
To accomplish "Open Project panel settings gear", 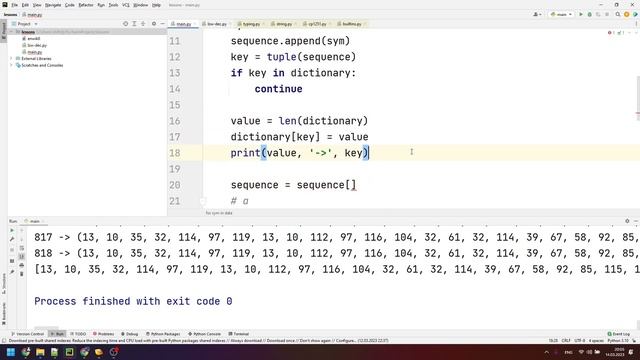I will tap(154, 24).
